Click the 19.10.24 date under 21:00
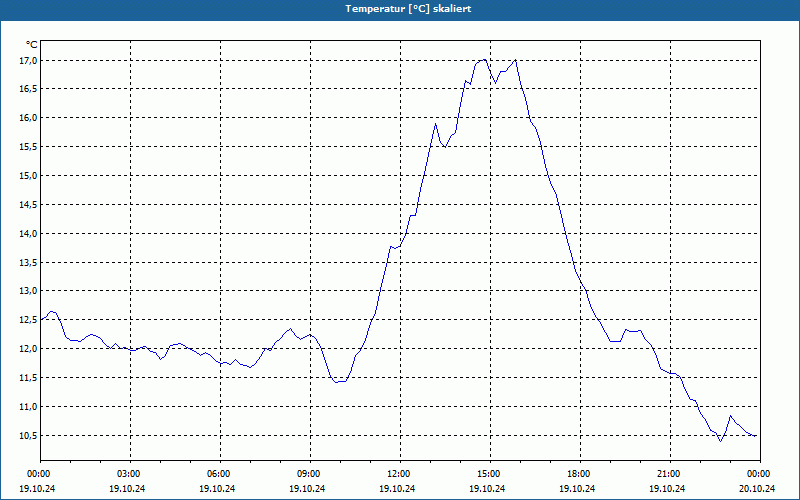Screen dimensions: 800x500 (x=667, y=488)
